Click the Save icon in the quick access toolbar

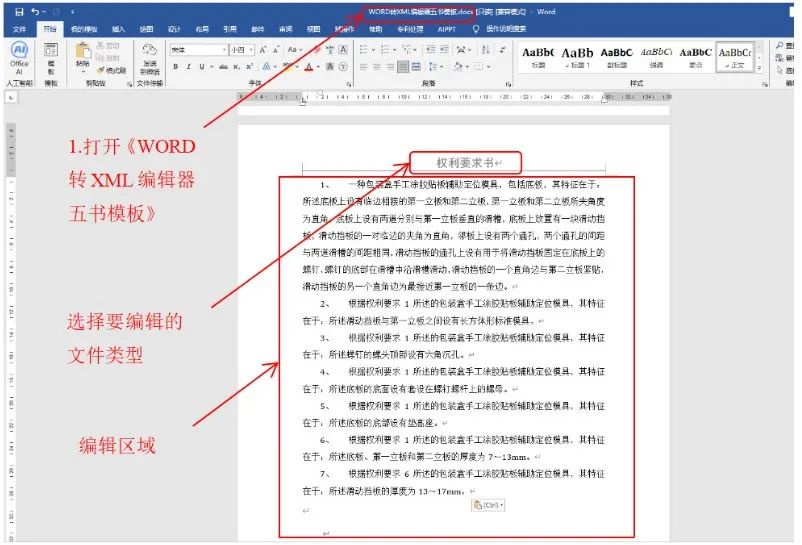click(x=19, y=11)
